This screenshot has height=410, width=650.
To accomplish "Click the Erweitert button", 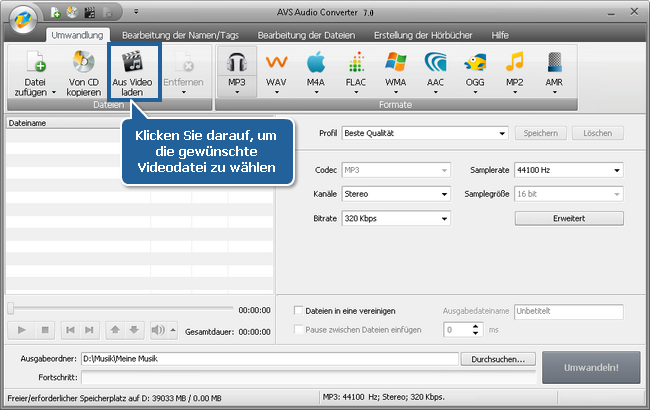I will (568, 218).
